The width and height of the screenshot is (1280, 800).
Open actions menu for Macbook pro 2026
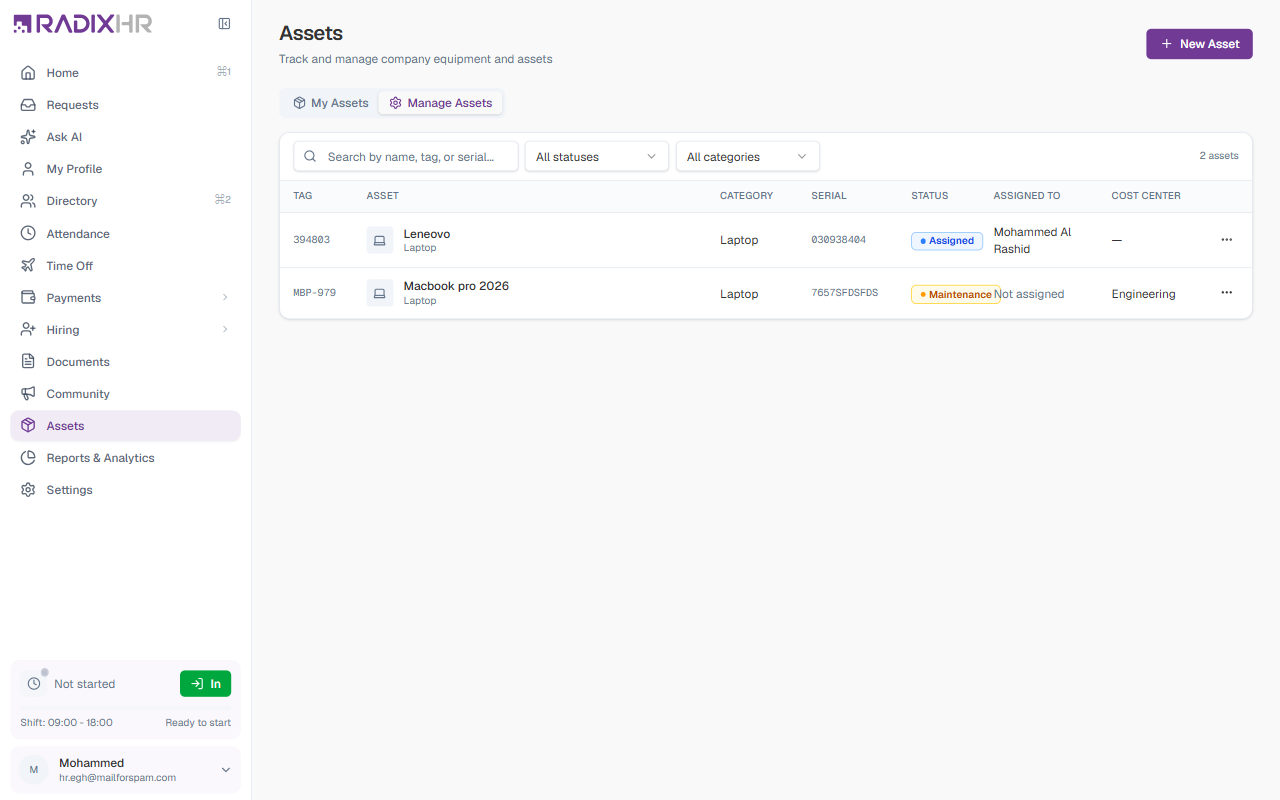click(1227, 293)
